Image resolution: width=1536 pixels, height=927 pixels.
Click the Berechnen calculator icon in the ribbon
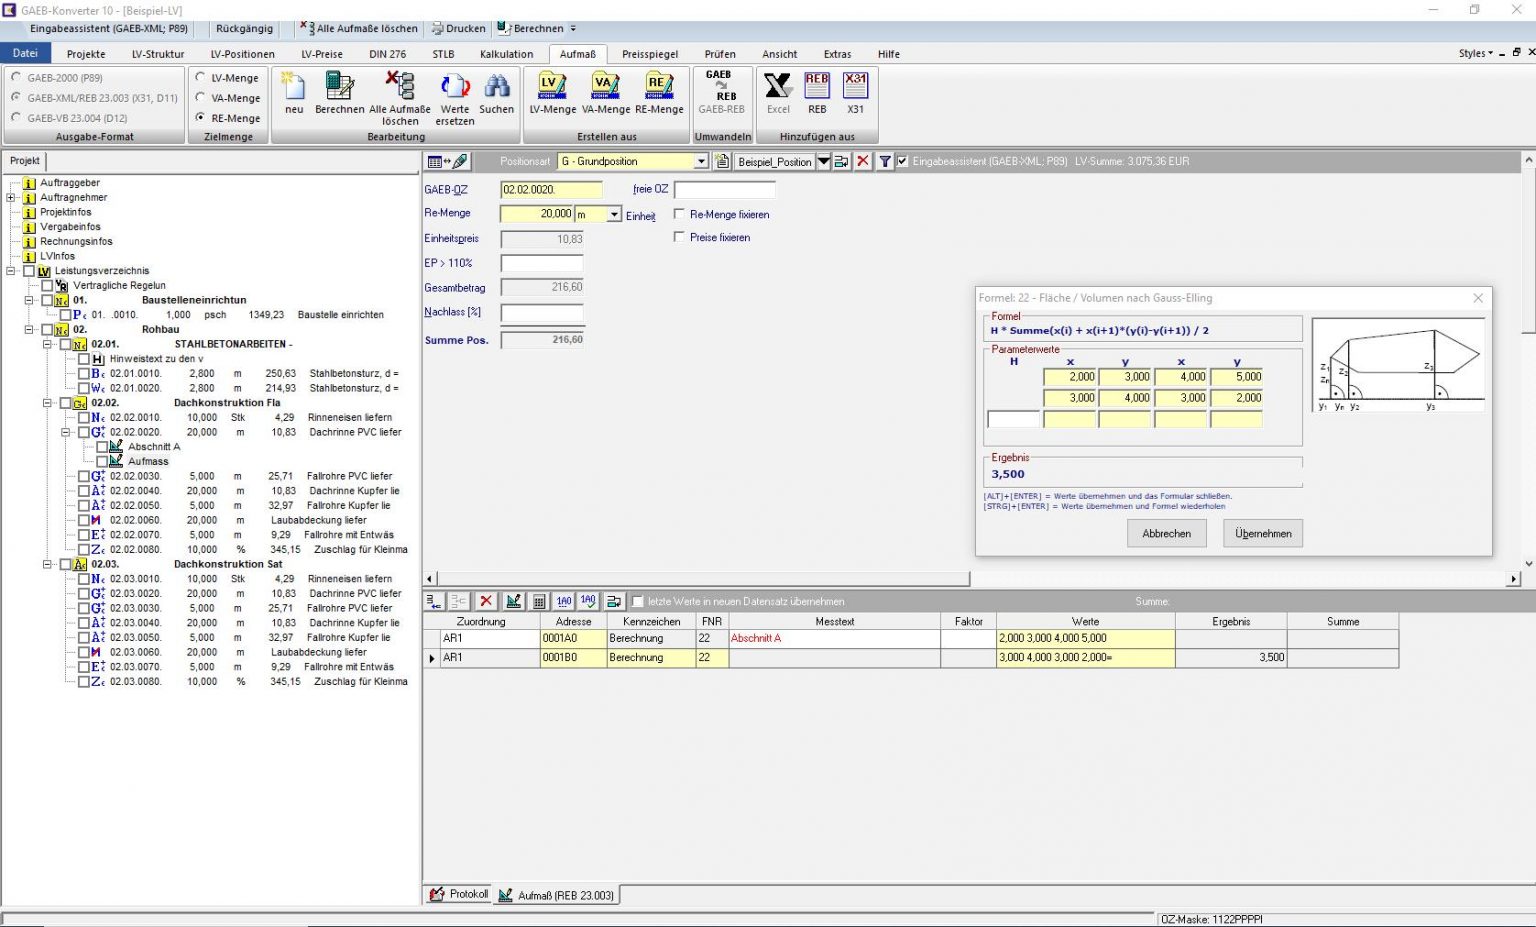(x=340, y=93)
